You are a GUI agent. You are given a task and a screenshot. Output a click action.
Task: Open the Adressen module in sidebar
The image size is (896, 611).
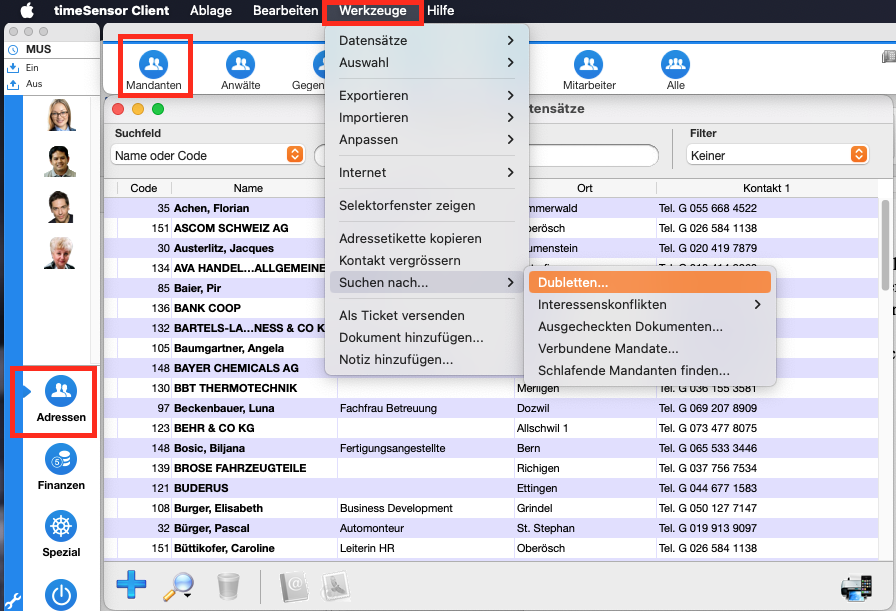tap(61, 400)
